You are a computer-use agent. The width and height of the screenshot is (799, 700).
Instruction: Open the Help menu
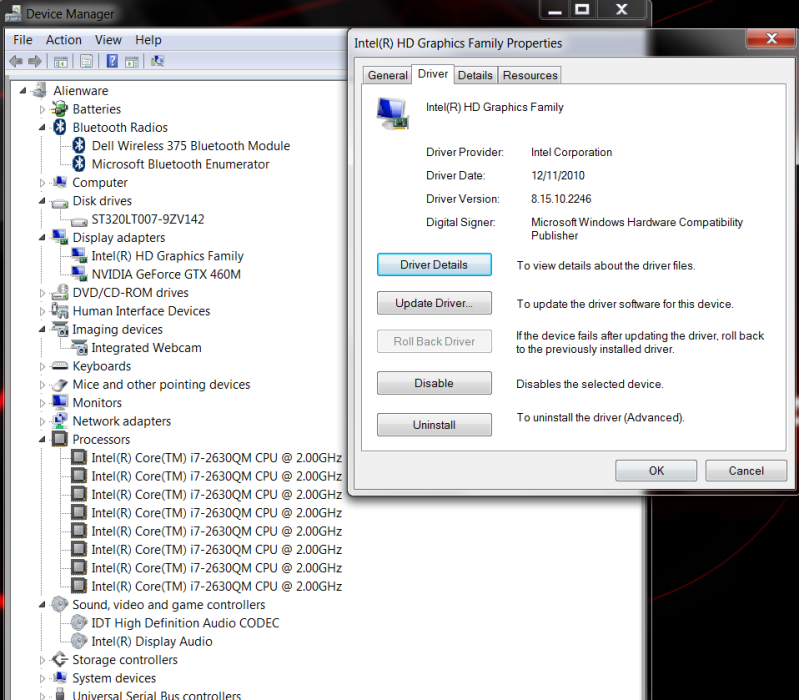click(x=148, y=40)
